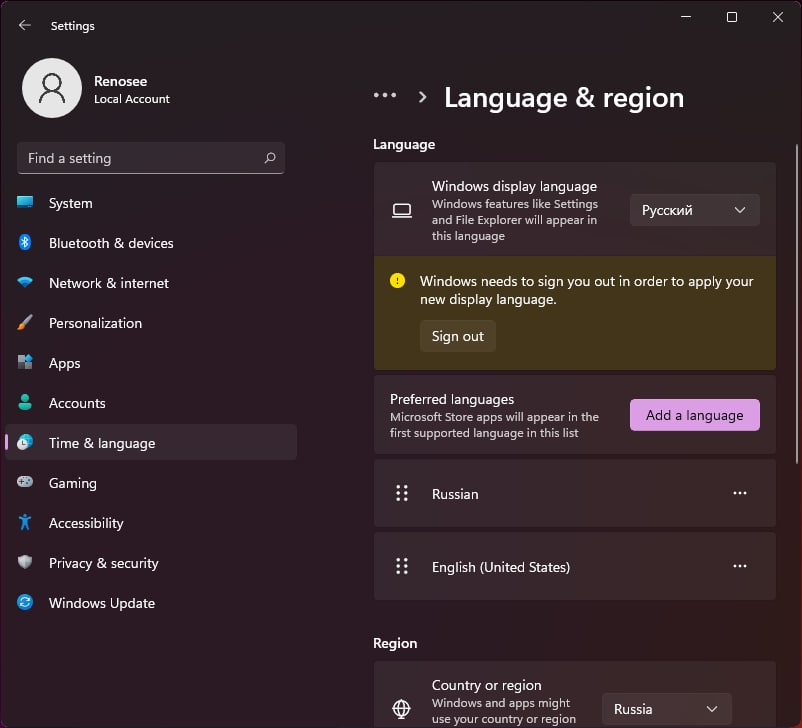Go to Privacy & security
Image resolution: width=802 pixels, height=728 pixels.
151,563
